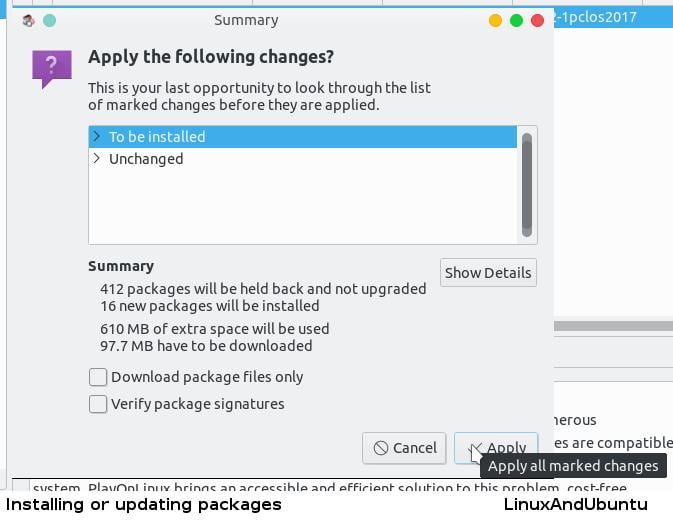Click the purple question mark dialog icon
The width and height of the screenshot is (673, 523).
51,68
